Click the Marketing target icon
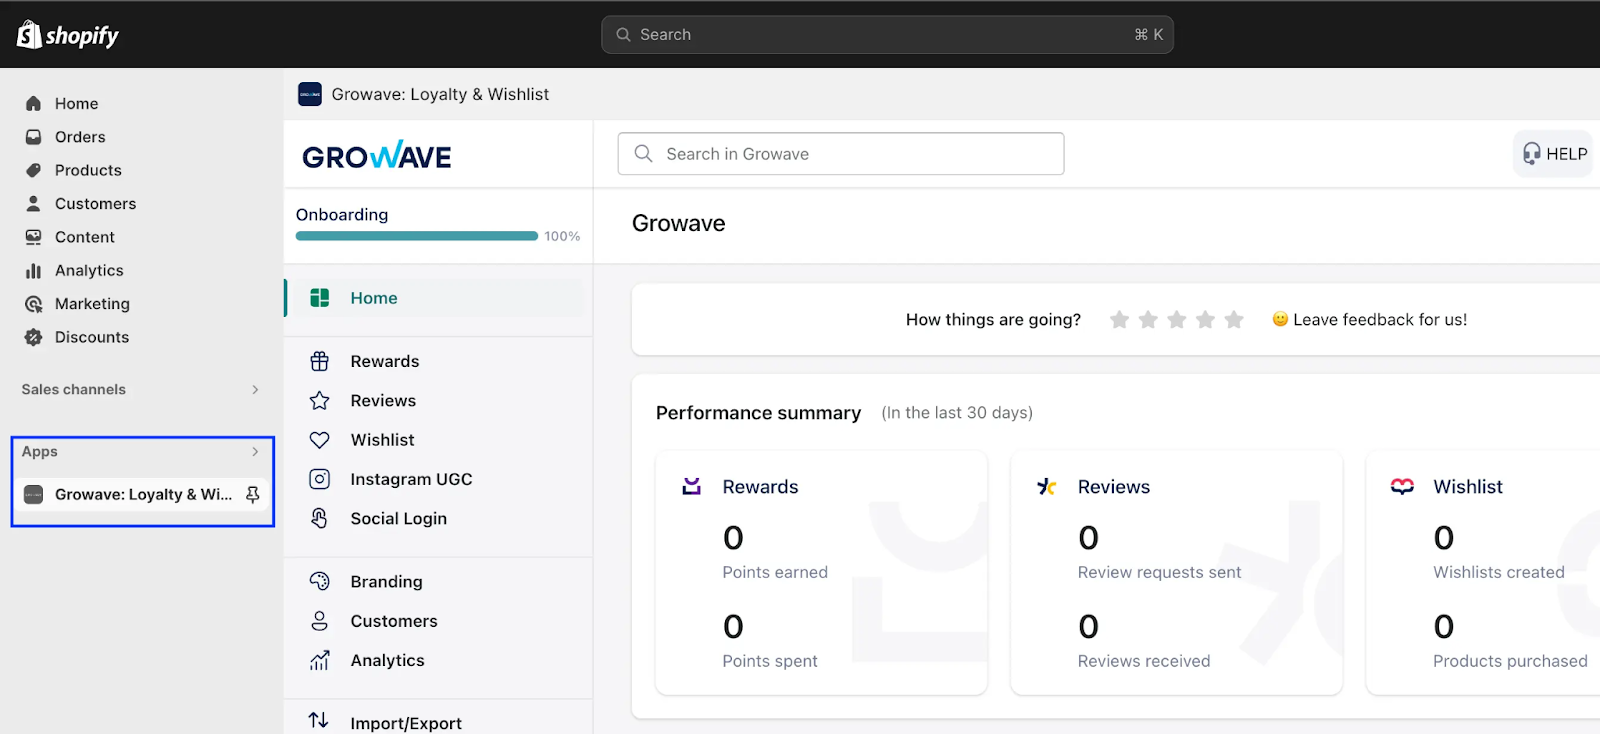Screen dimensions: 1600x734 (x=33, y=304)
